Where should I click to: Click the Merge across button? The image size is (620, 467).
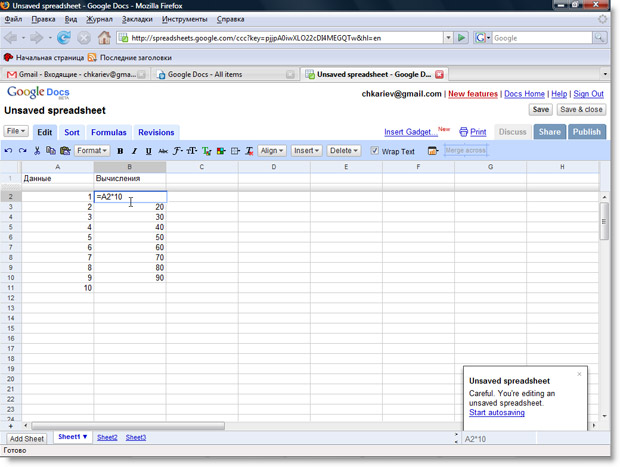(x=465, y=151)
